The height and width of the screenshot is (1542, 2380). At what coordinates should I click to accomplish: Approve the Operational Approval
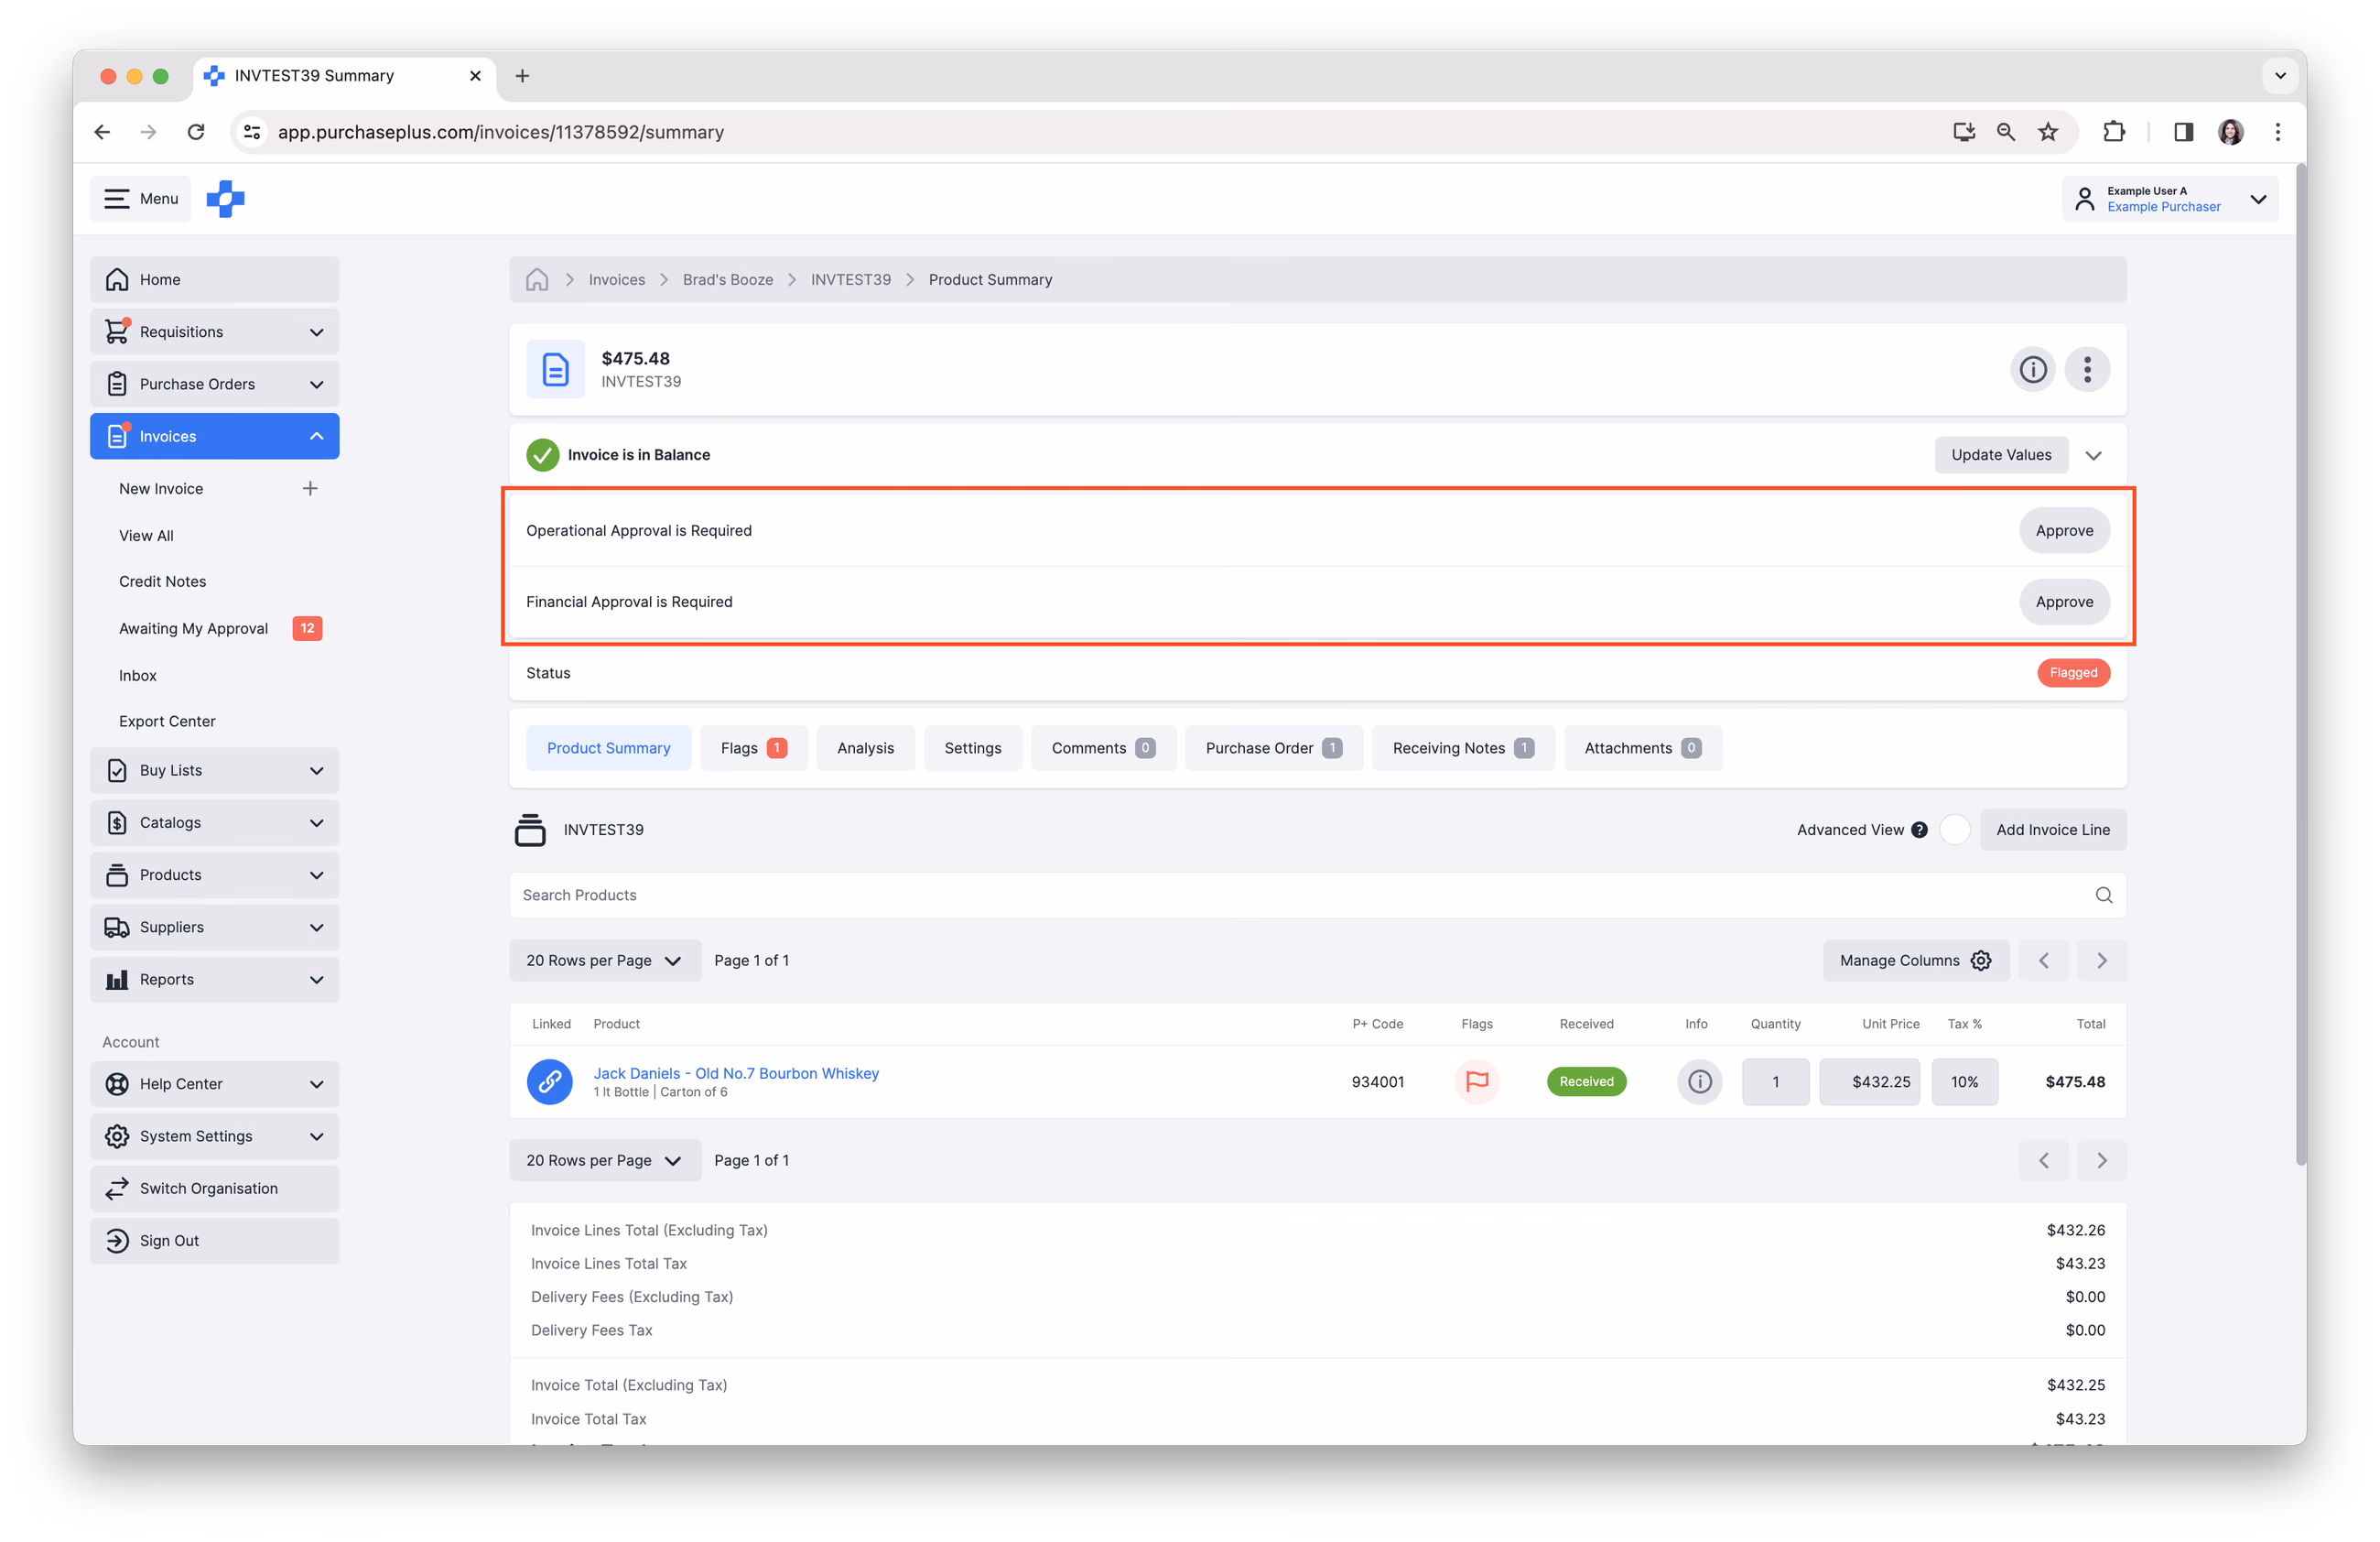click(2064, 531)
